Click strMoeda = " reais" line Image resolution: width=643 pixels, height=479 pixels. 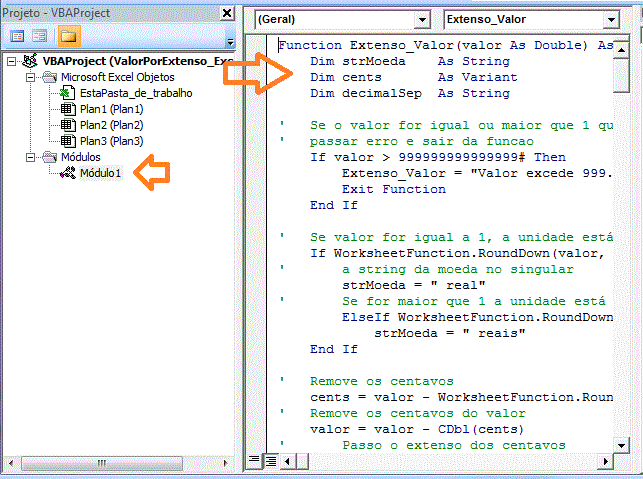449,333
